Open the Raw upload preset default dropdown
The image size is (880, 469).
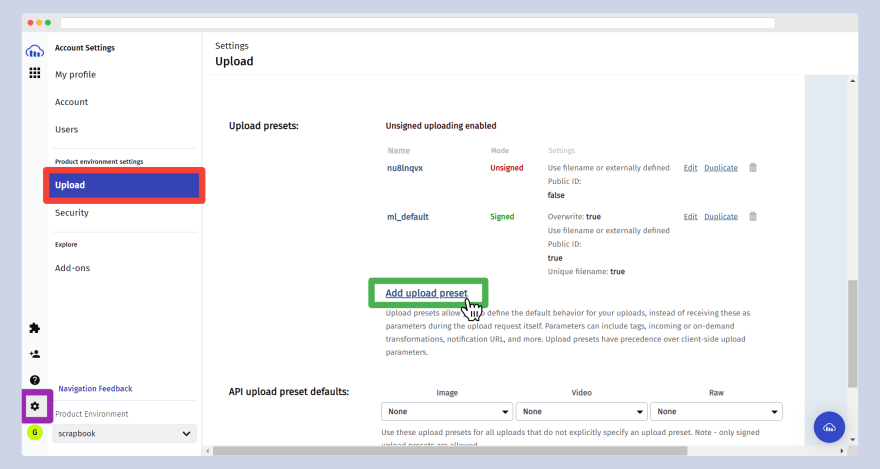(716, 411)
